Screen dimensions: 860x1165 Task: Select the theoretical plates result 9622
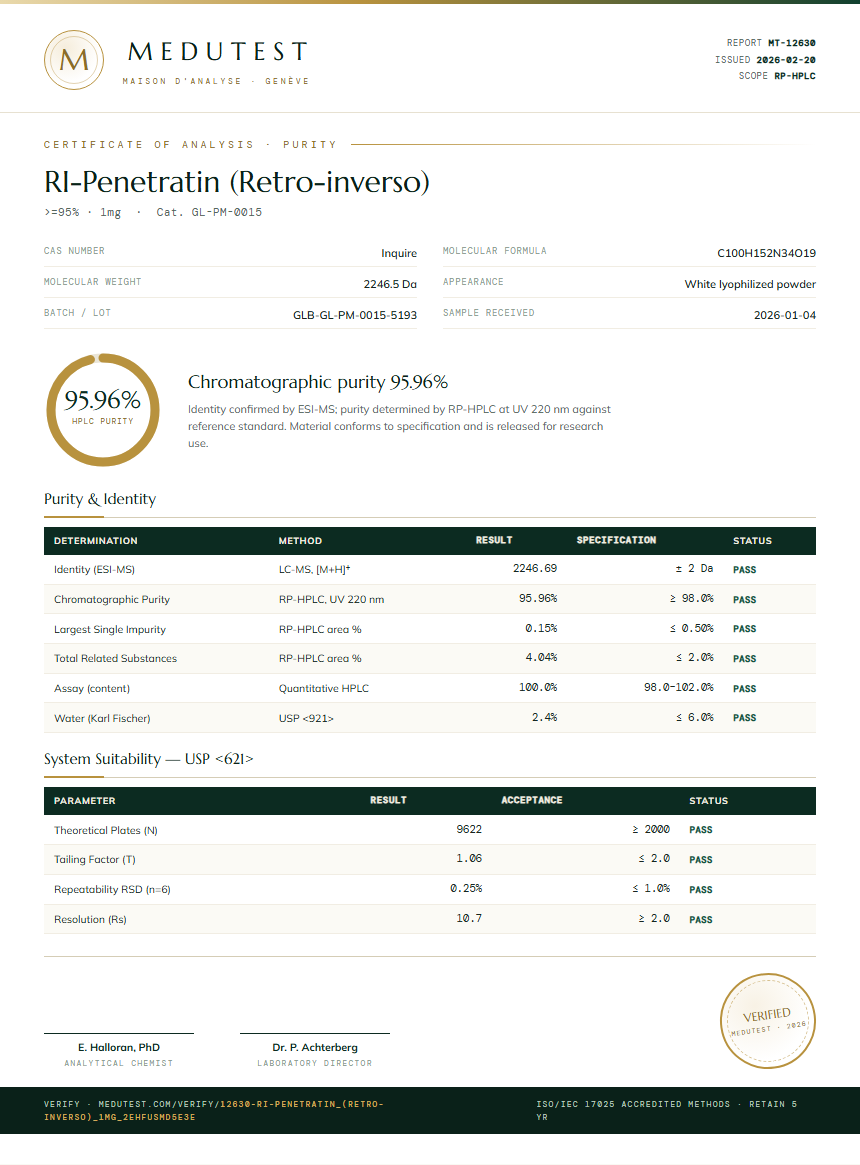(x=469, y=829)
